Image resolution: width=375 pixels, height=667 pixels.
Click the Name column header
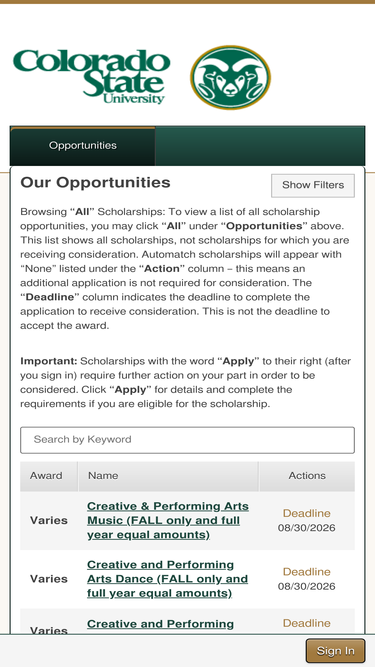tap(103, 476)
